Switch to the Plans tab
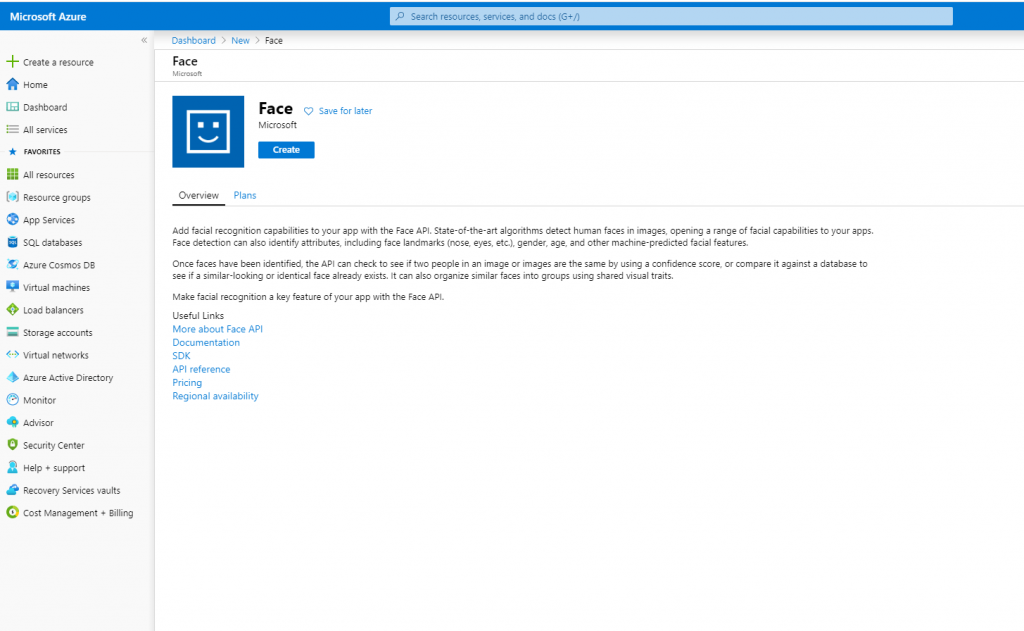1024x631 pixels. coord(245,195)
